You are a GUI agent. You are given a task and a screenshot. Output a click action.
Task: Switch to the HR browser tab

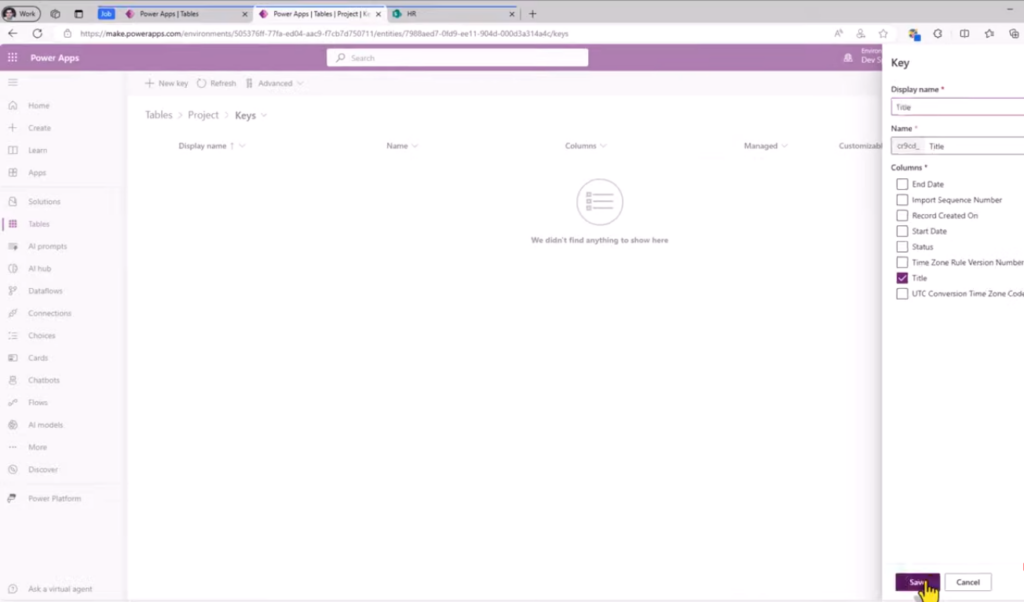(452, 14)
